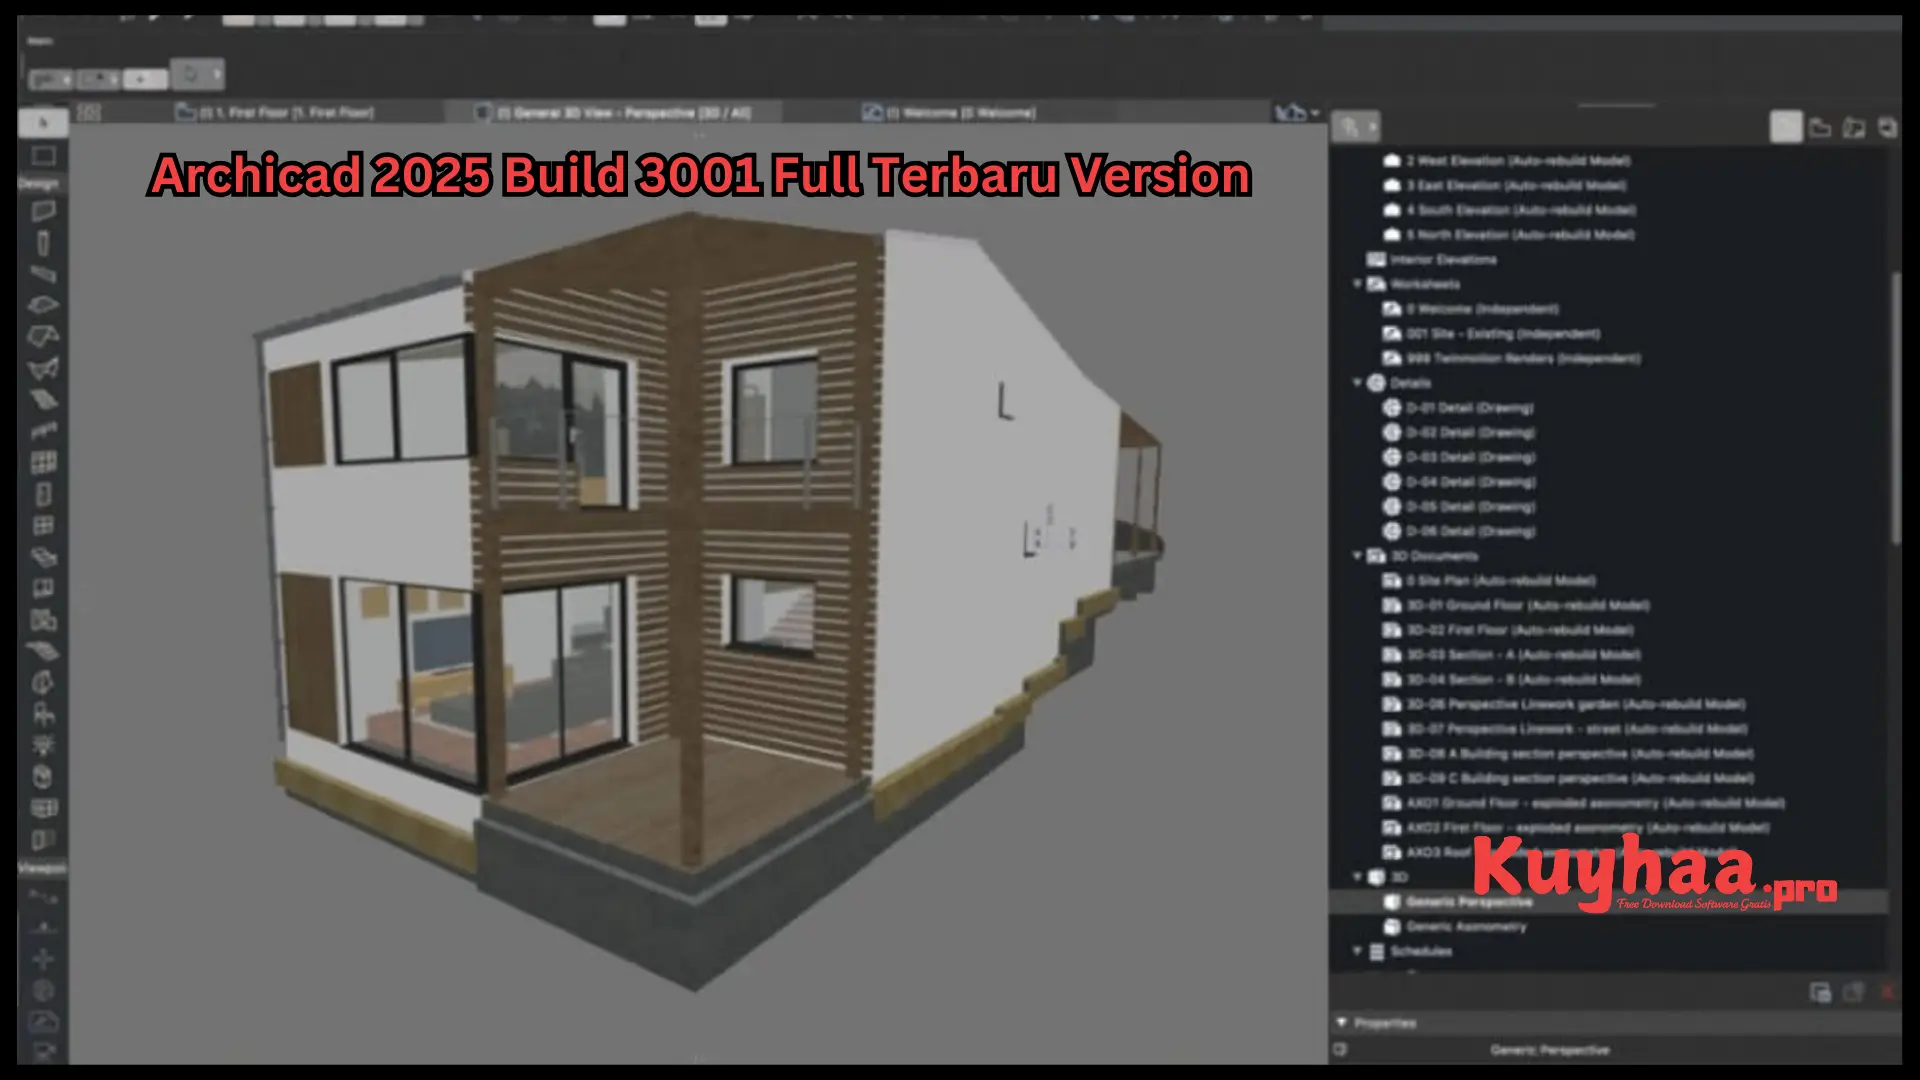Switch to General 3D View Perspective tab
1920x1080 pixels.
613,113
